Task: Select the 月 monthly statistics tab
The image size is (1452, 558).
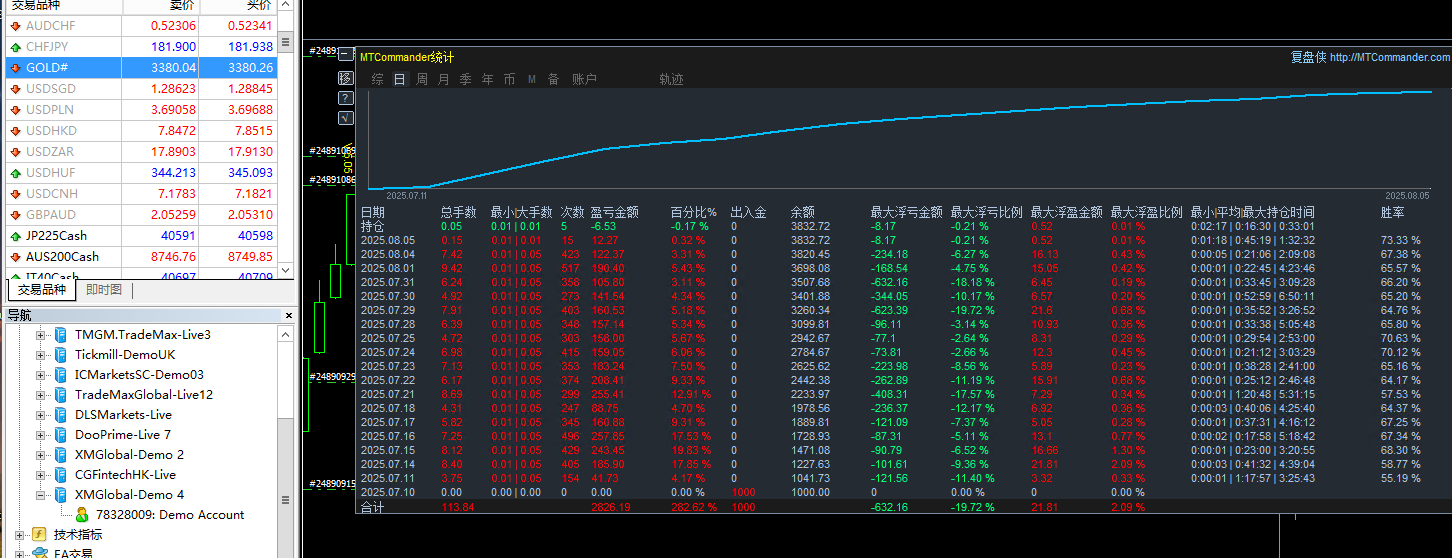Action: click(x=443, y=79)
